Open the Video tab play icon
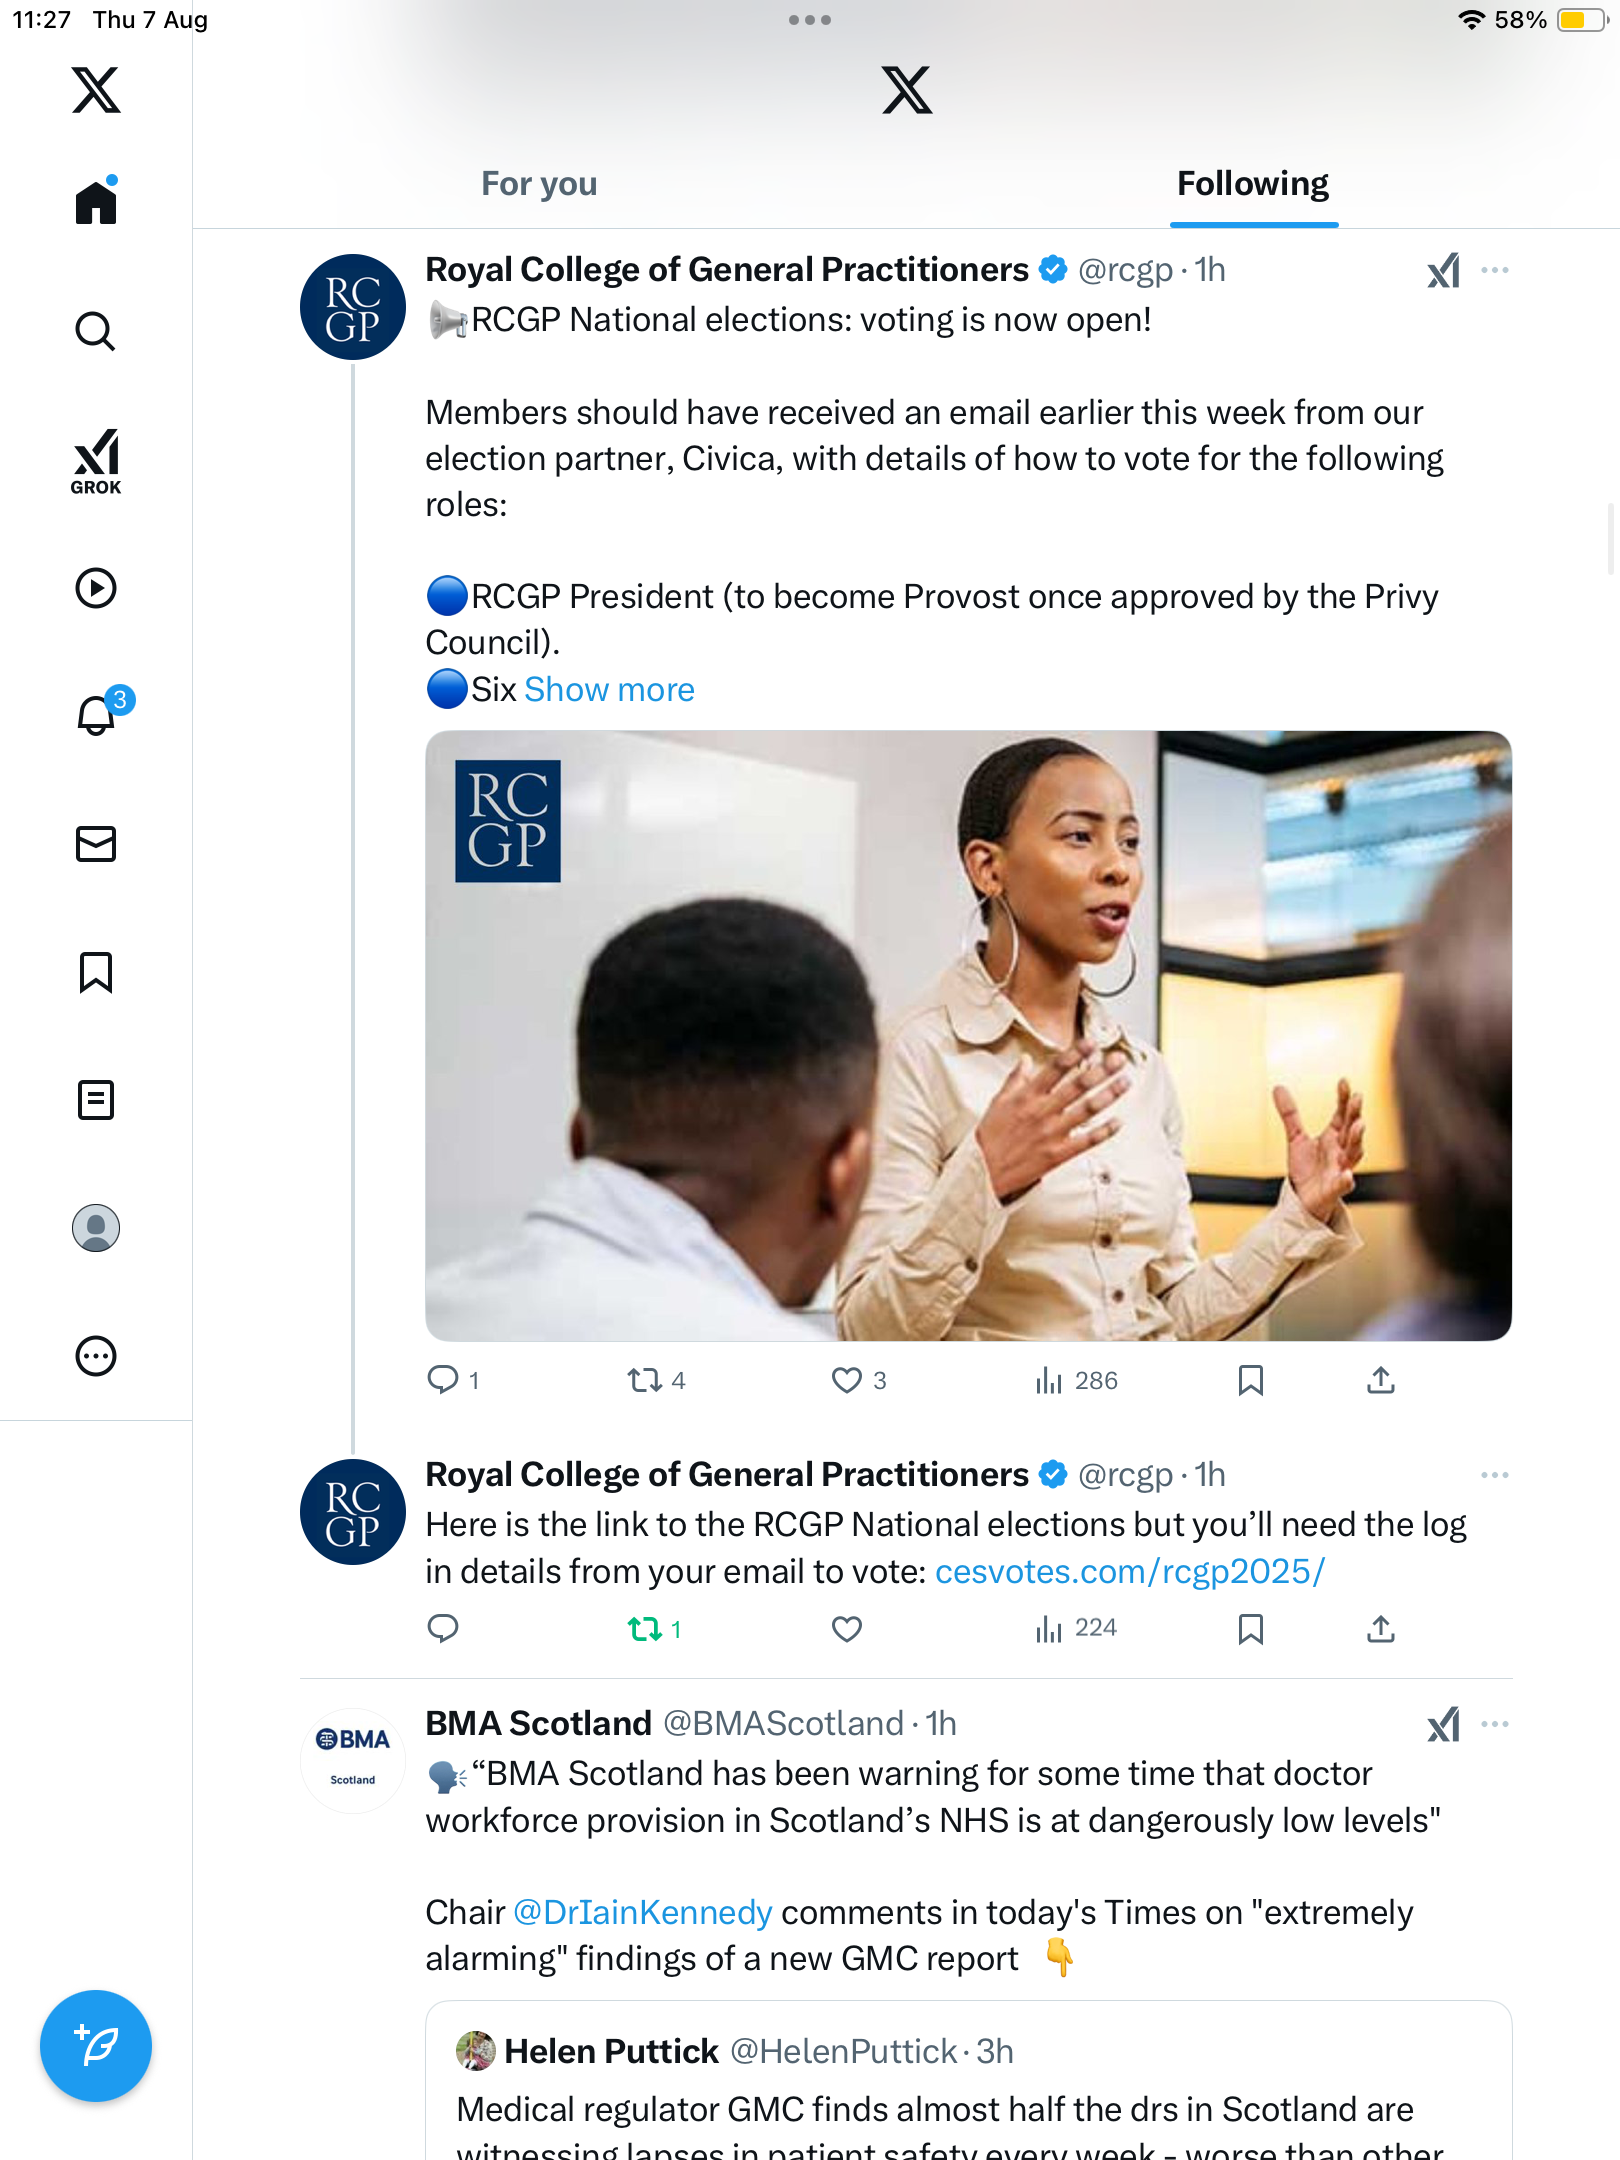 pos(96,588)
